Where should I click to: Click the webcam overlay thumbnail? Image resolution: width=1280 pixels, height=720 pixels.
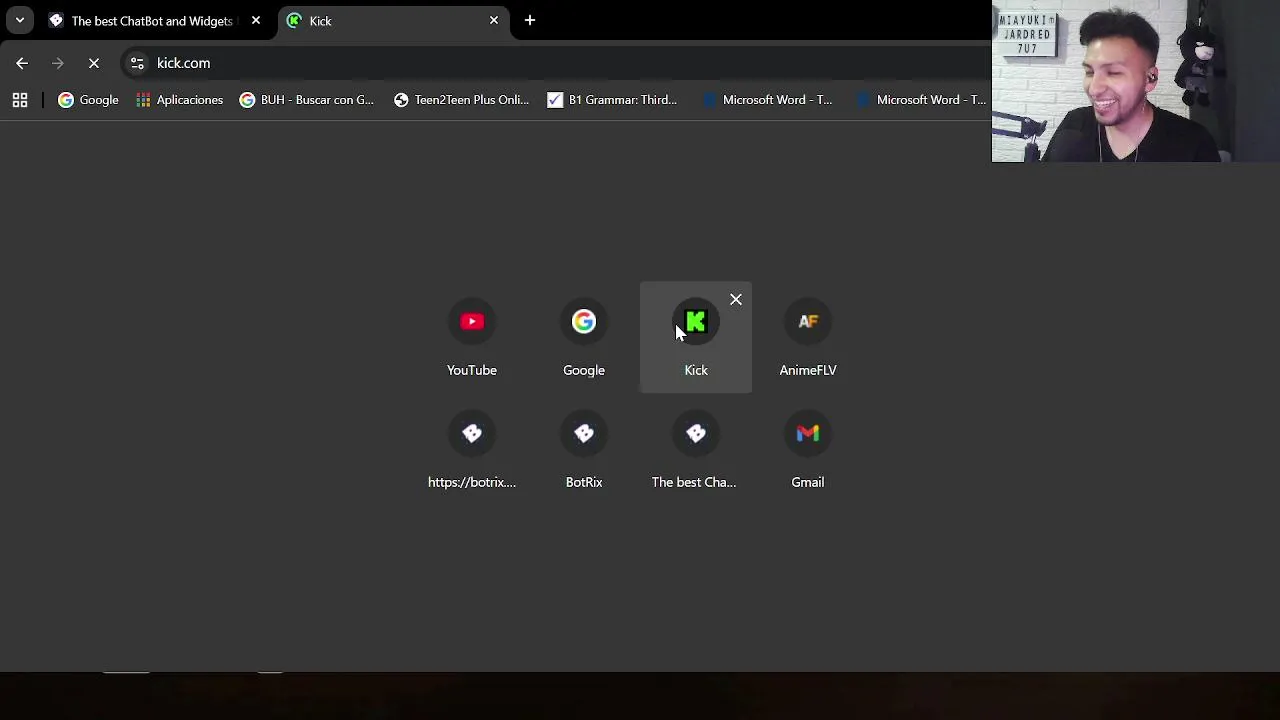(x=1135, y=81)
